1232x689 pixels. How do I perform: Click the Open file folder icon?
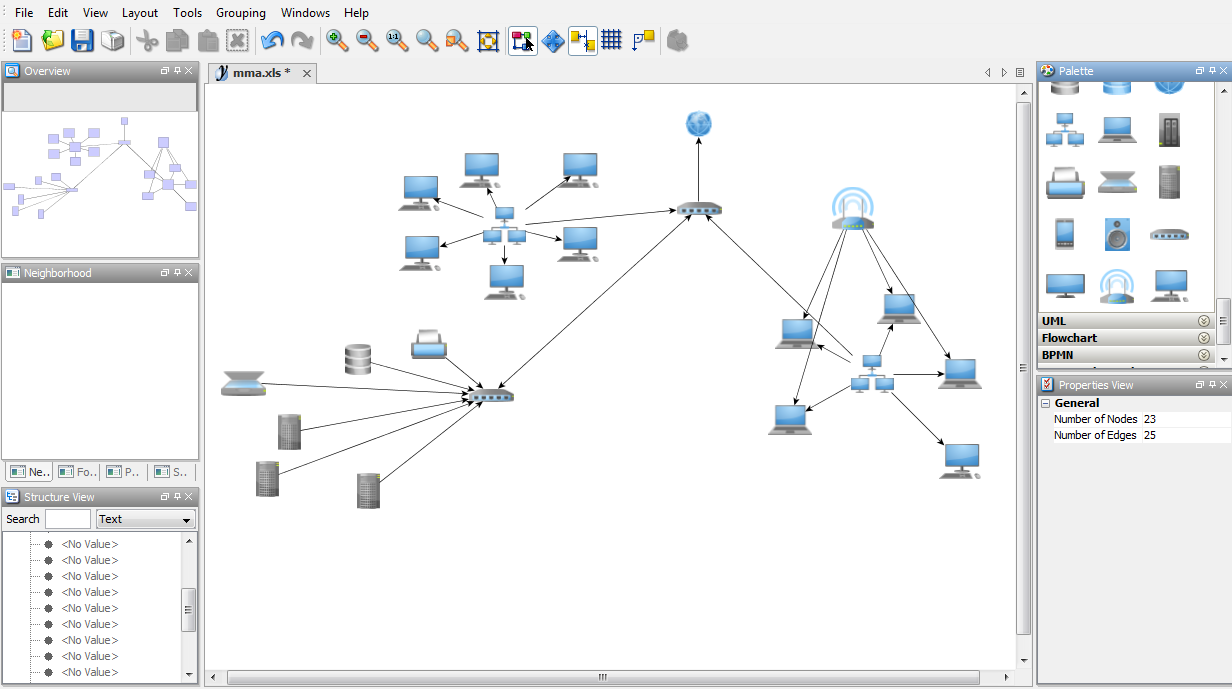point(53,40)
